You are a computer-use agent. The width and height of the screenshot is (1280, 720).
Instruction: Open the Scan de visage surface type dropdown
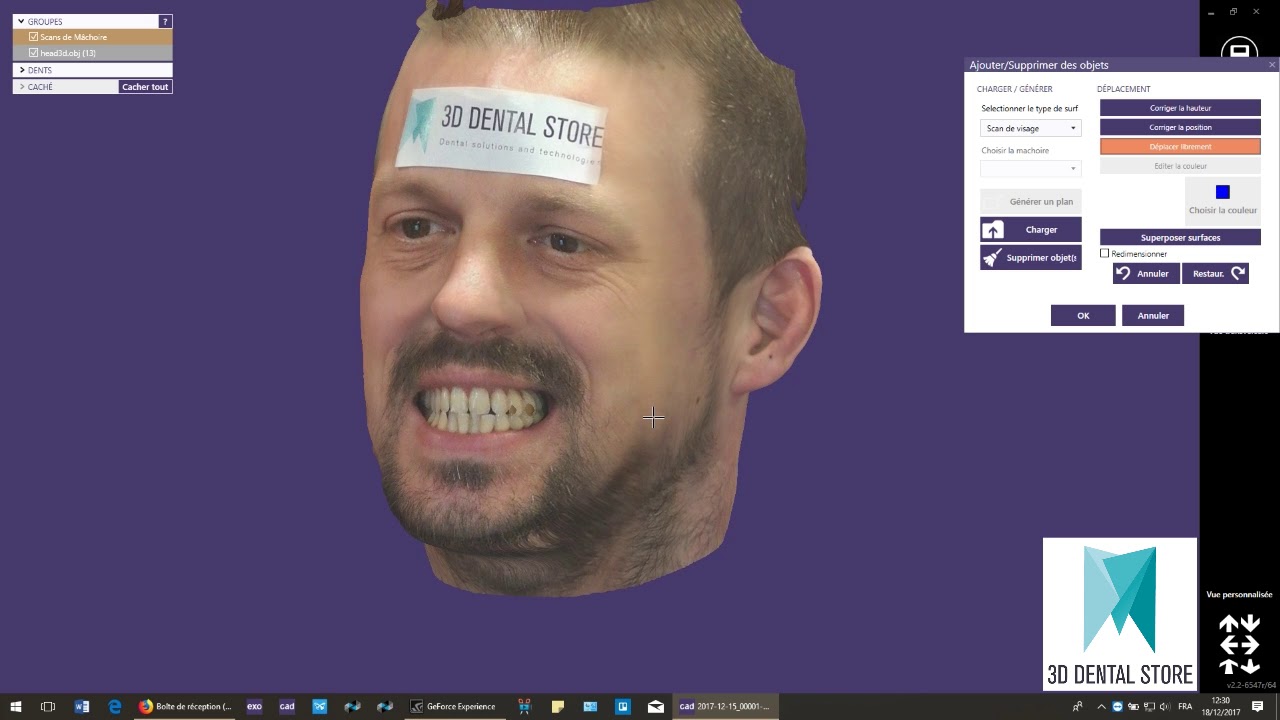coord(1031,128)
